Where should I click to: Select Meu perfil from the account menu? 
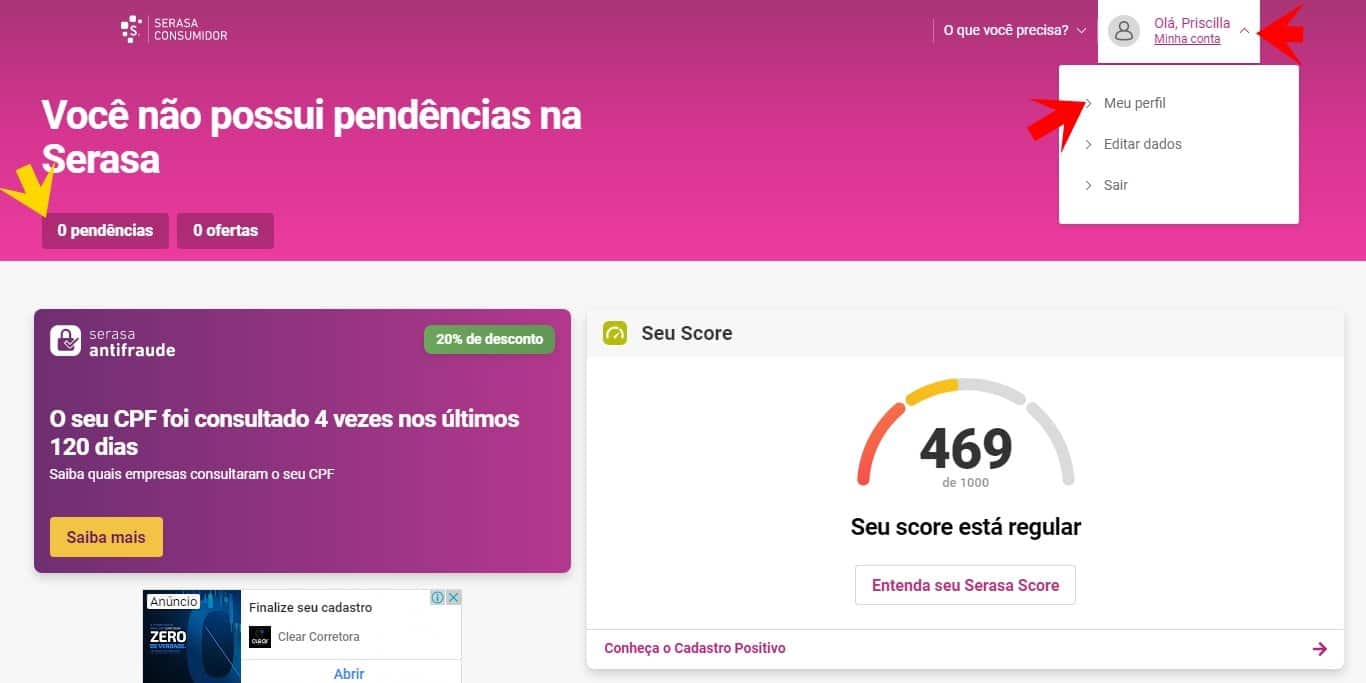coord(1134,103)
